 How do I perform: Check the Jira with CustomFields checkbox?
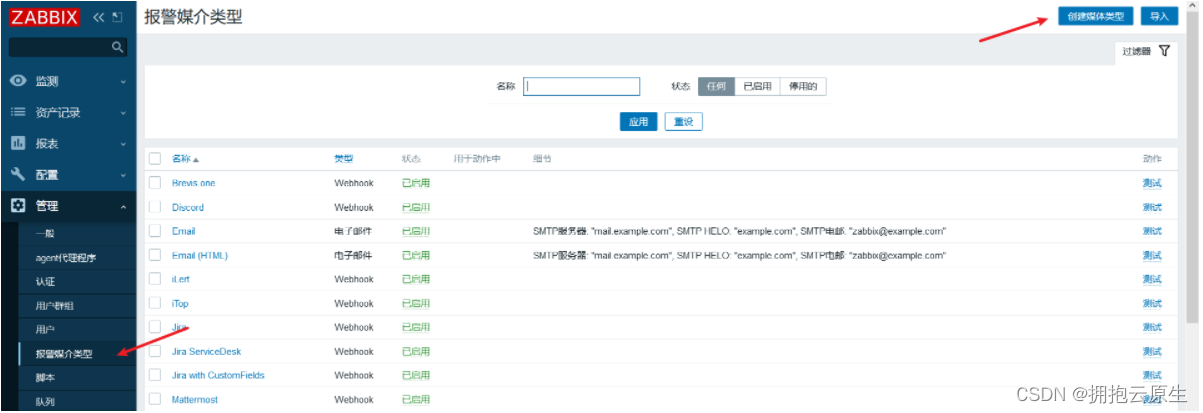(x=154, y=375)
